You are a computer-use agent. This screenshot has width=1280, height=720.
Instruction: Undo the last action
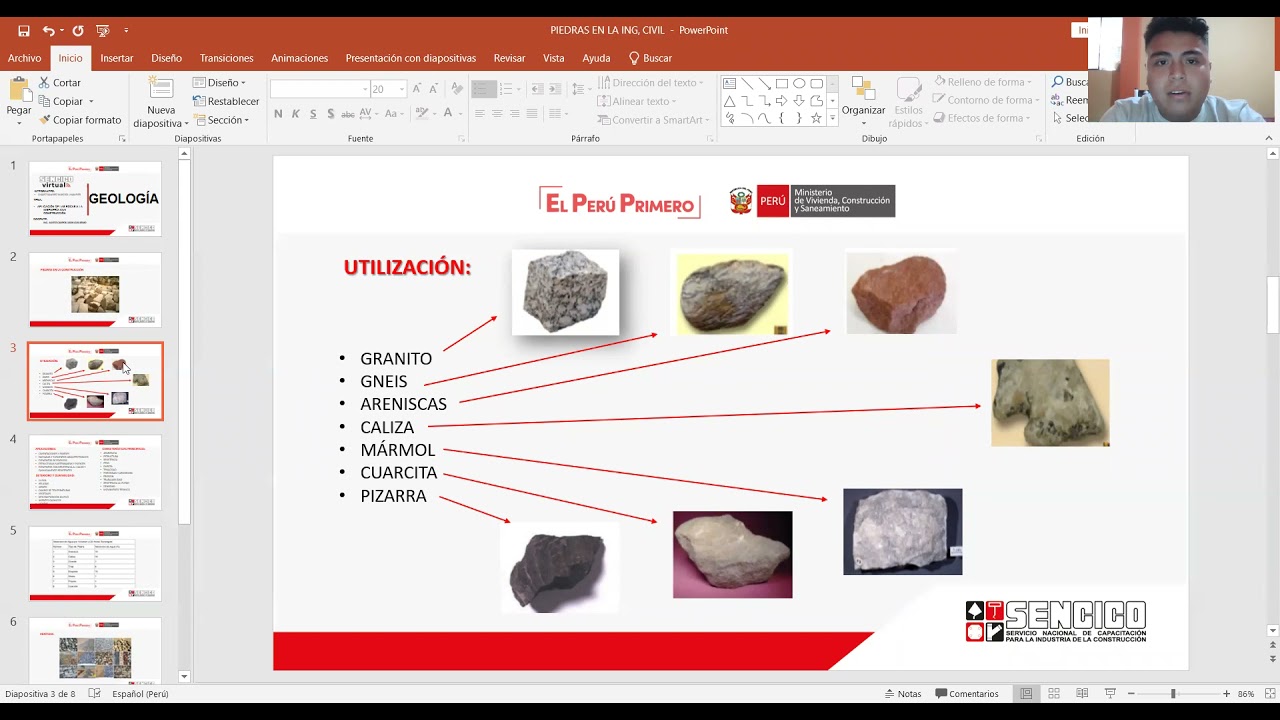click(48, 31)
